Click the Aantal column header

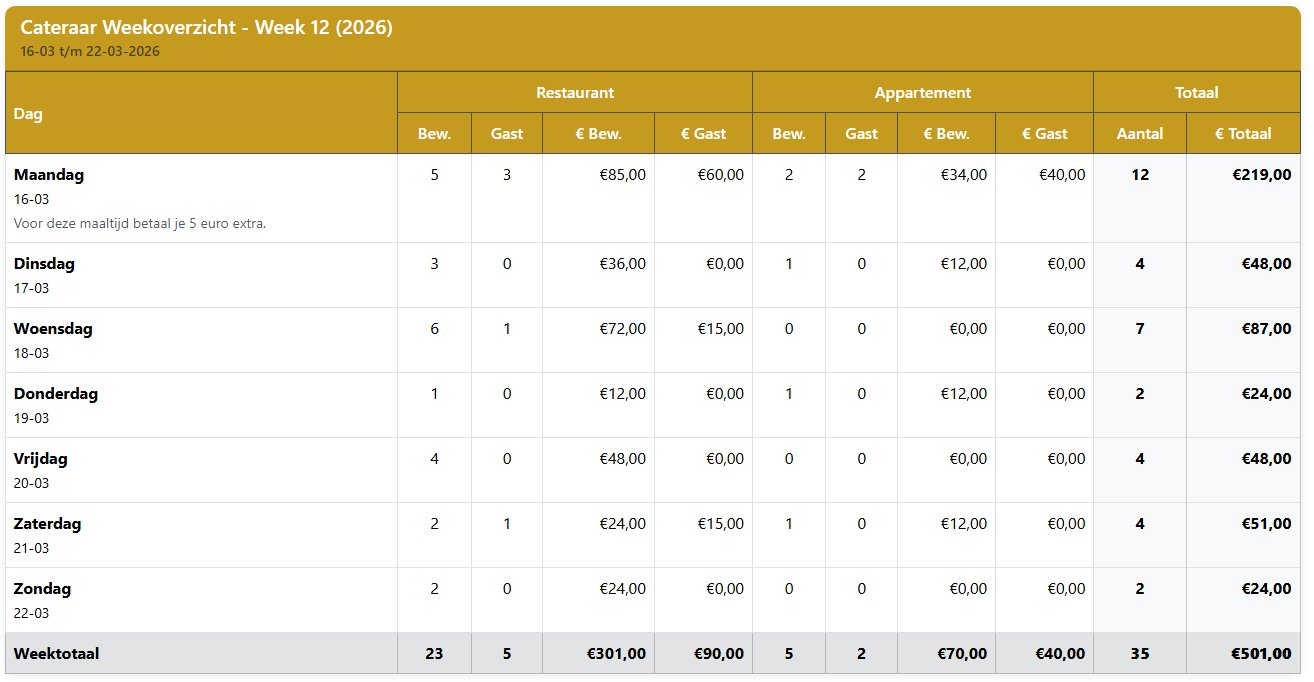(1140, 134)
